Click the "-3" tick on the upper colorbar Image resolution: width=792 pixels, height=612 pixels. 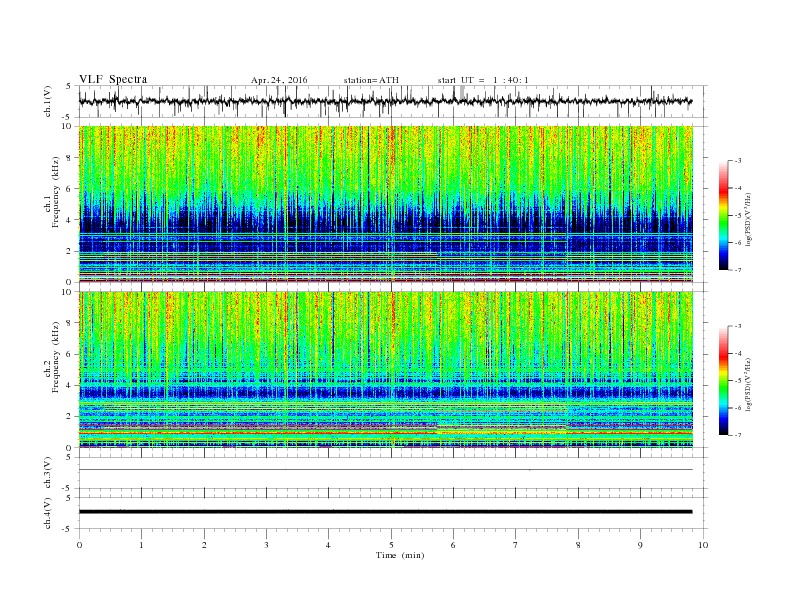click(738, 161)
